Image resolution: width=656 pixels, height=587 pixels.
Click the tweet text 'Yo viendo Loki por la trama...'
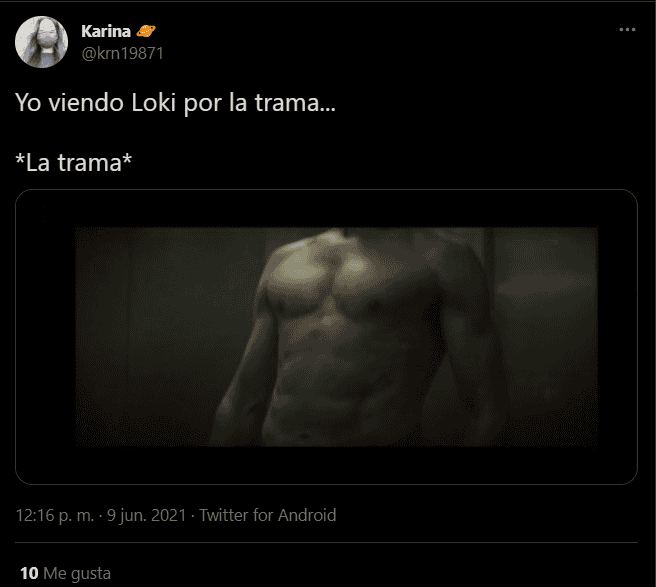175,103
